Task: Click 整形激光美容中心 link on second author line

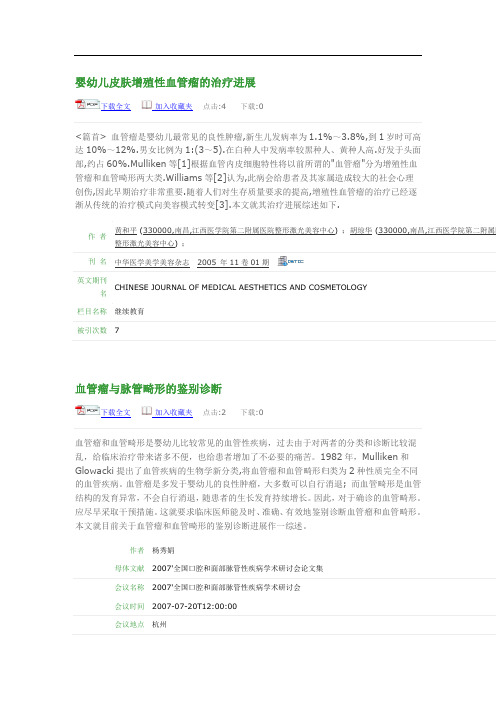Action: click(x=145, y=243)
